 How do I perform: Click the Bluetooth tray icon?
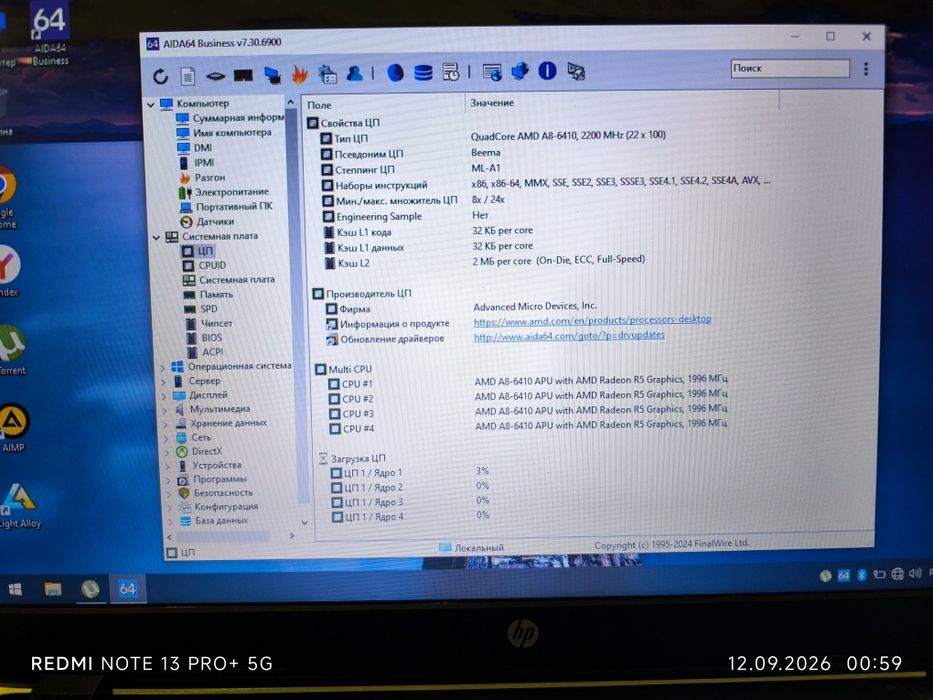pyautogui.click(x=861, y=575)
